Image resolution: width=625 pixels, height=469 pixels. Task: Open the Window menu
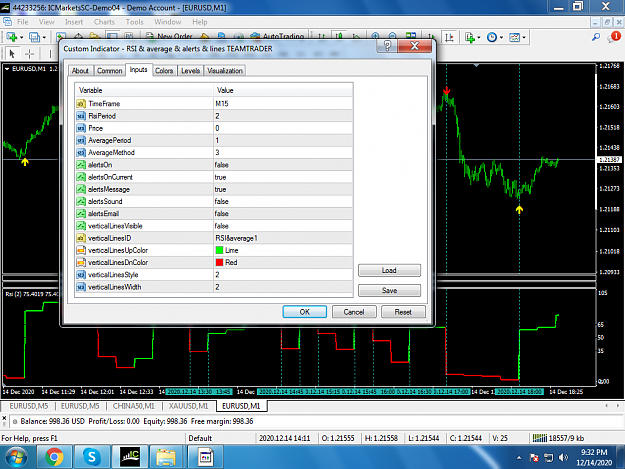pyautogui.click(x=167, y=22)
